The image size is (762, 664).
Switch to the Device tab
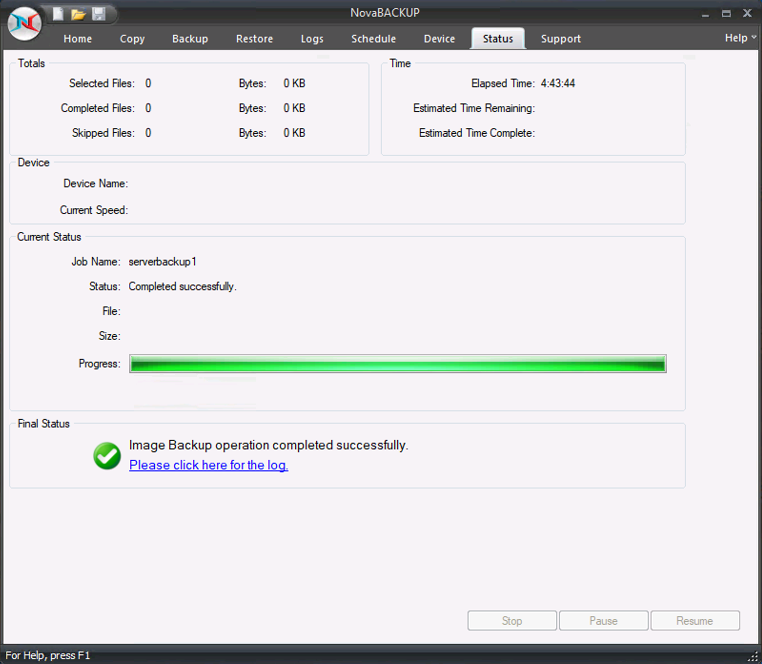(x=439, y=39)
